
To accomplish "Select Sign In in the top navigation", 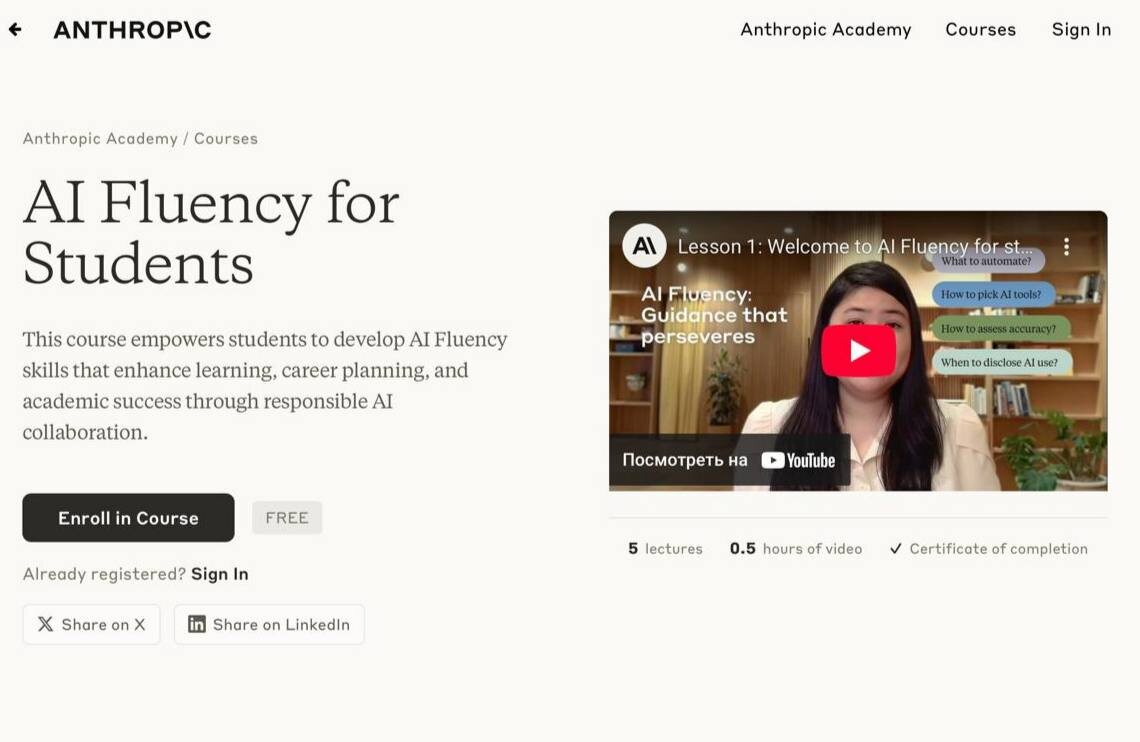I will (x=1081, y=30).
